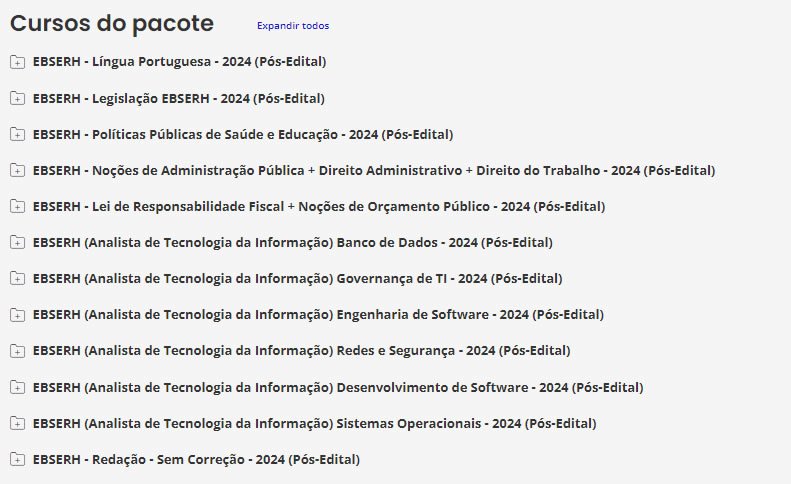Click 'Expandir todos' link
Viewport: 791px width, 484px height.
(292, 26)
